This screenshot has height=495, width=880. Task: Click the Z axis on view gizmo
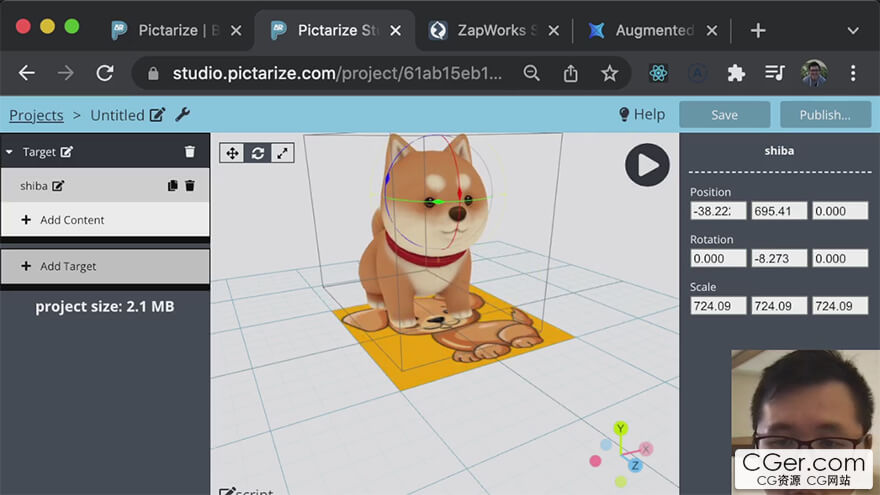pyautogui.click(x=635, y=465)
